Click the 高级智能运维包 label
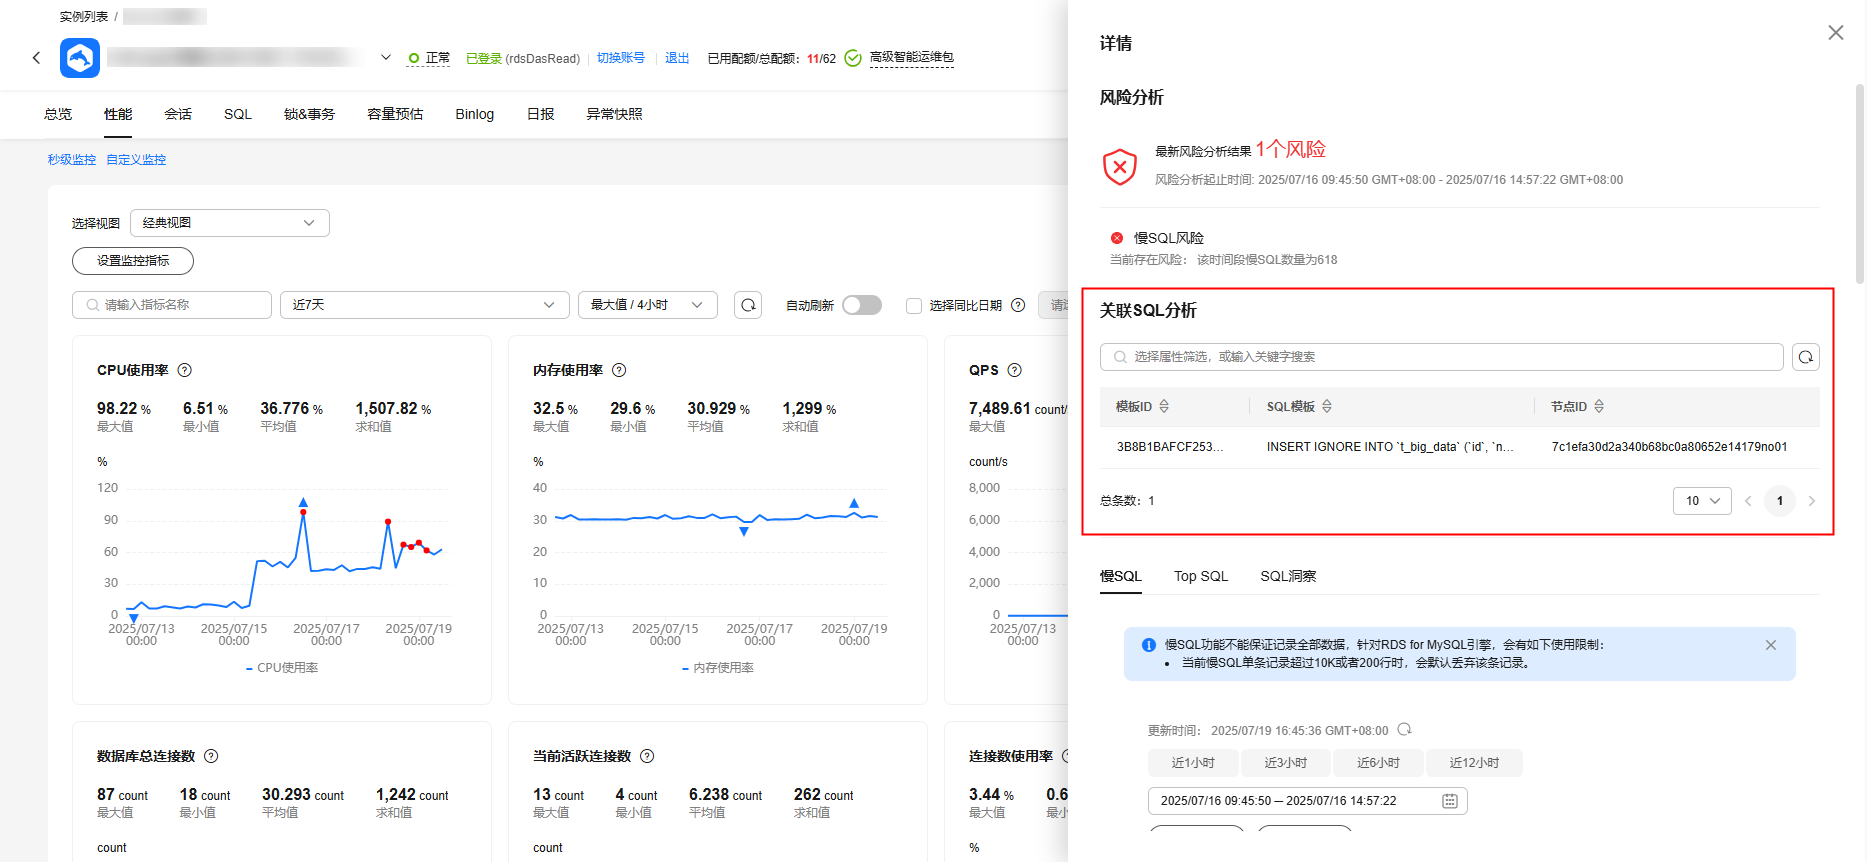The image size is (1867, 862). [912, 58]
